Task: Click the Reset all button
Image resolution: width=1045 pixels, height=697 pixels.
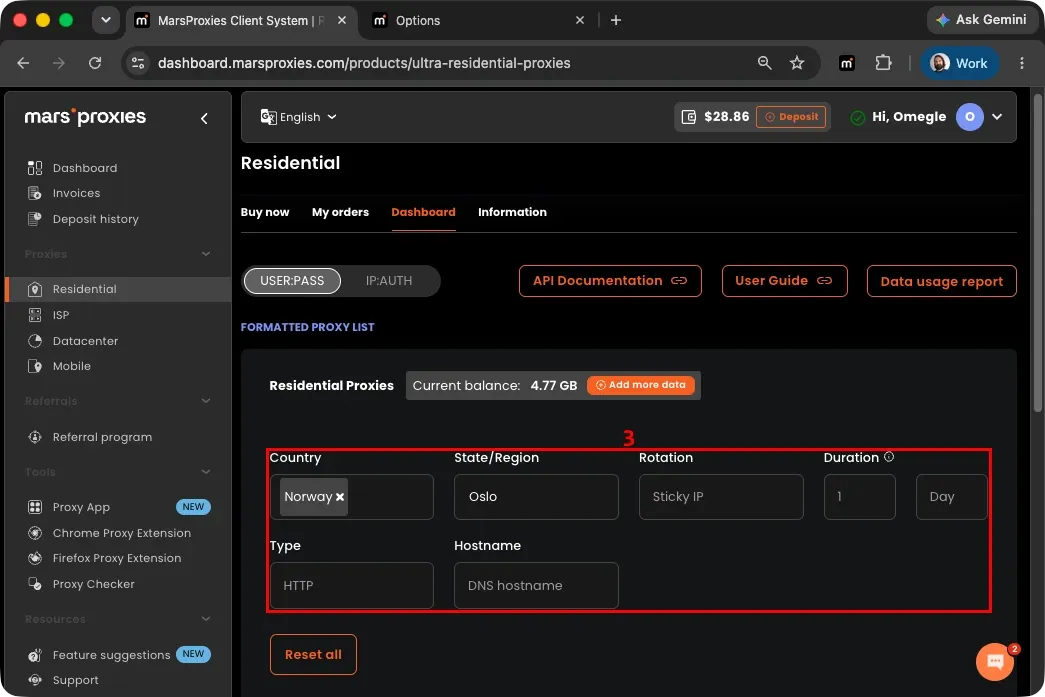Action: pyautogui.click(x=313, y=655)
